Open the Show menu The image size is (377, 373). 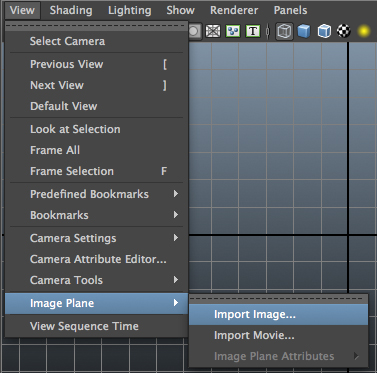(181, 10)
